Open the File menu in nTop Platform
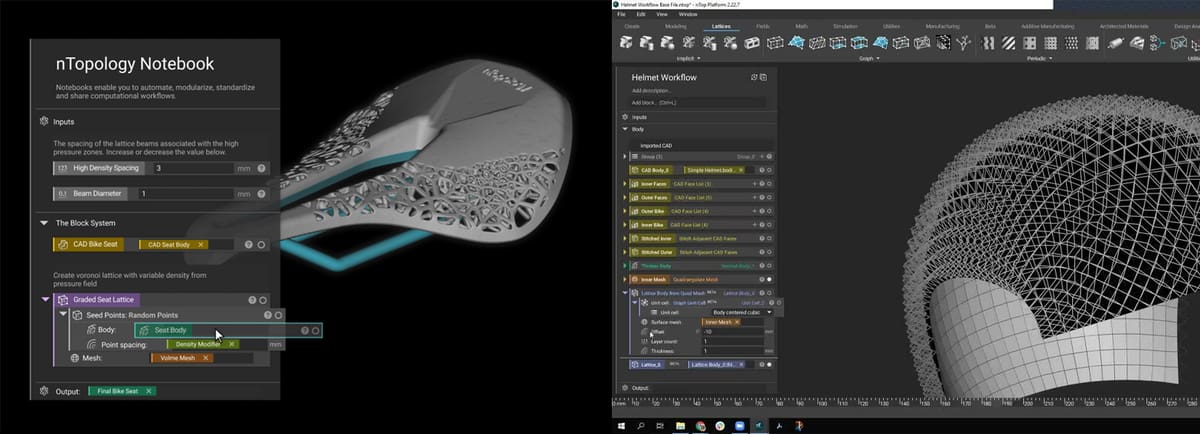The width and height of the screenshot is (1200, 434). tap(621, 15)
